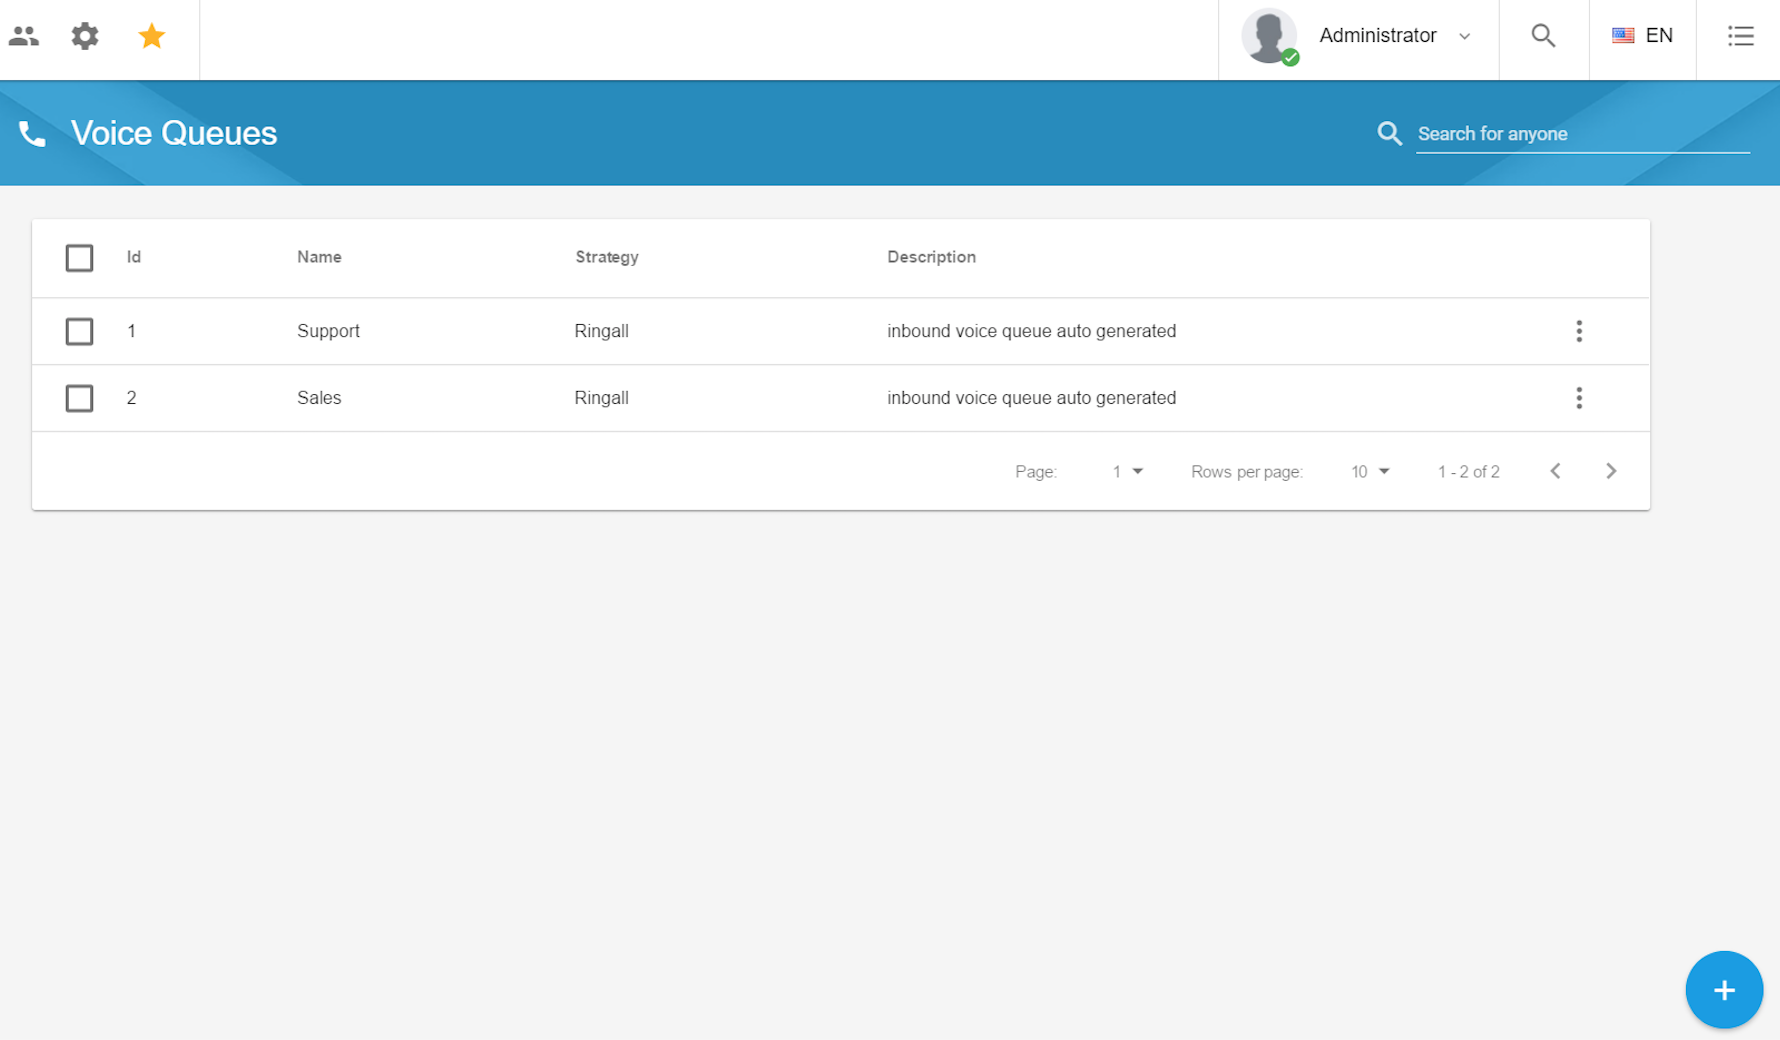Image resolution: width=1780 pixels, height=1040 pixels.
Task: Click the Strategy column header
Action: tap(607, 257)
